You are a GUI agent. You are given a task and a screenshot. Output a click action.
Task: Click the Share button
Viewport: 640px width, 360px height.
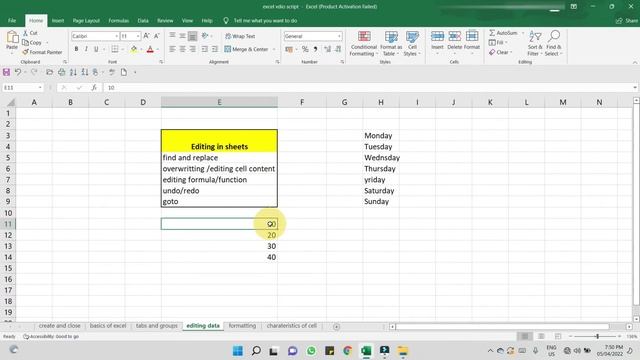tap(627, 20)
